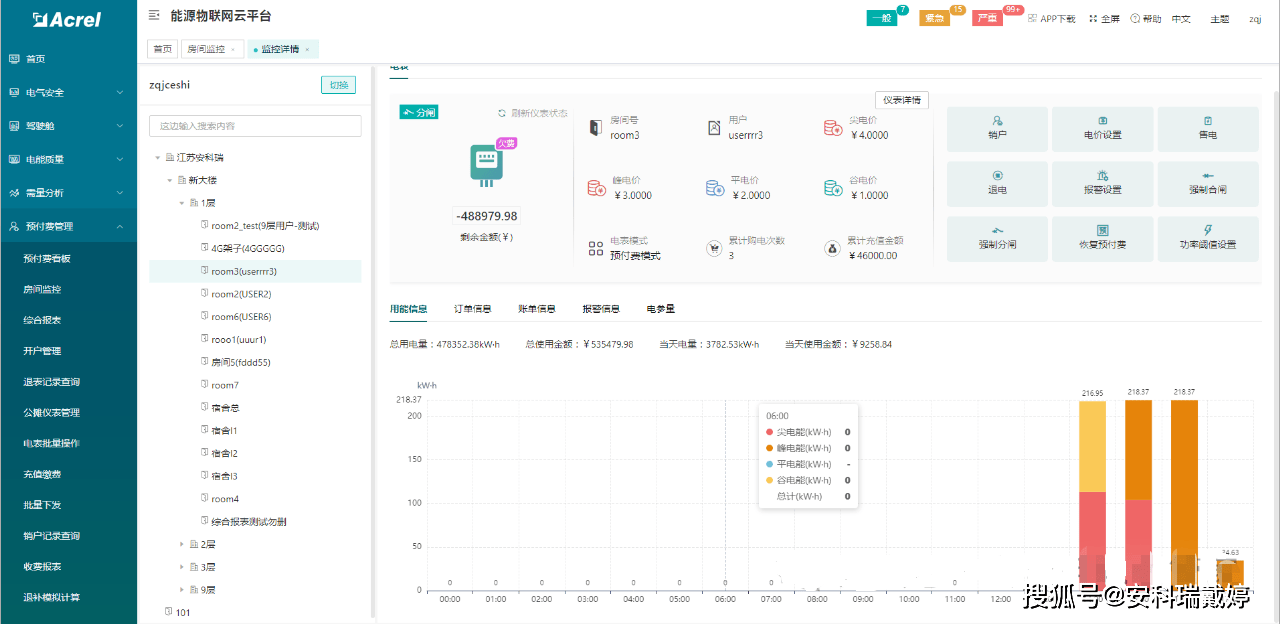The height and width of the screenshot is (624, 1280).
Task: Click the 刷新仪表状态 refresh icon
Action: (x=502, y=113)
